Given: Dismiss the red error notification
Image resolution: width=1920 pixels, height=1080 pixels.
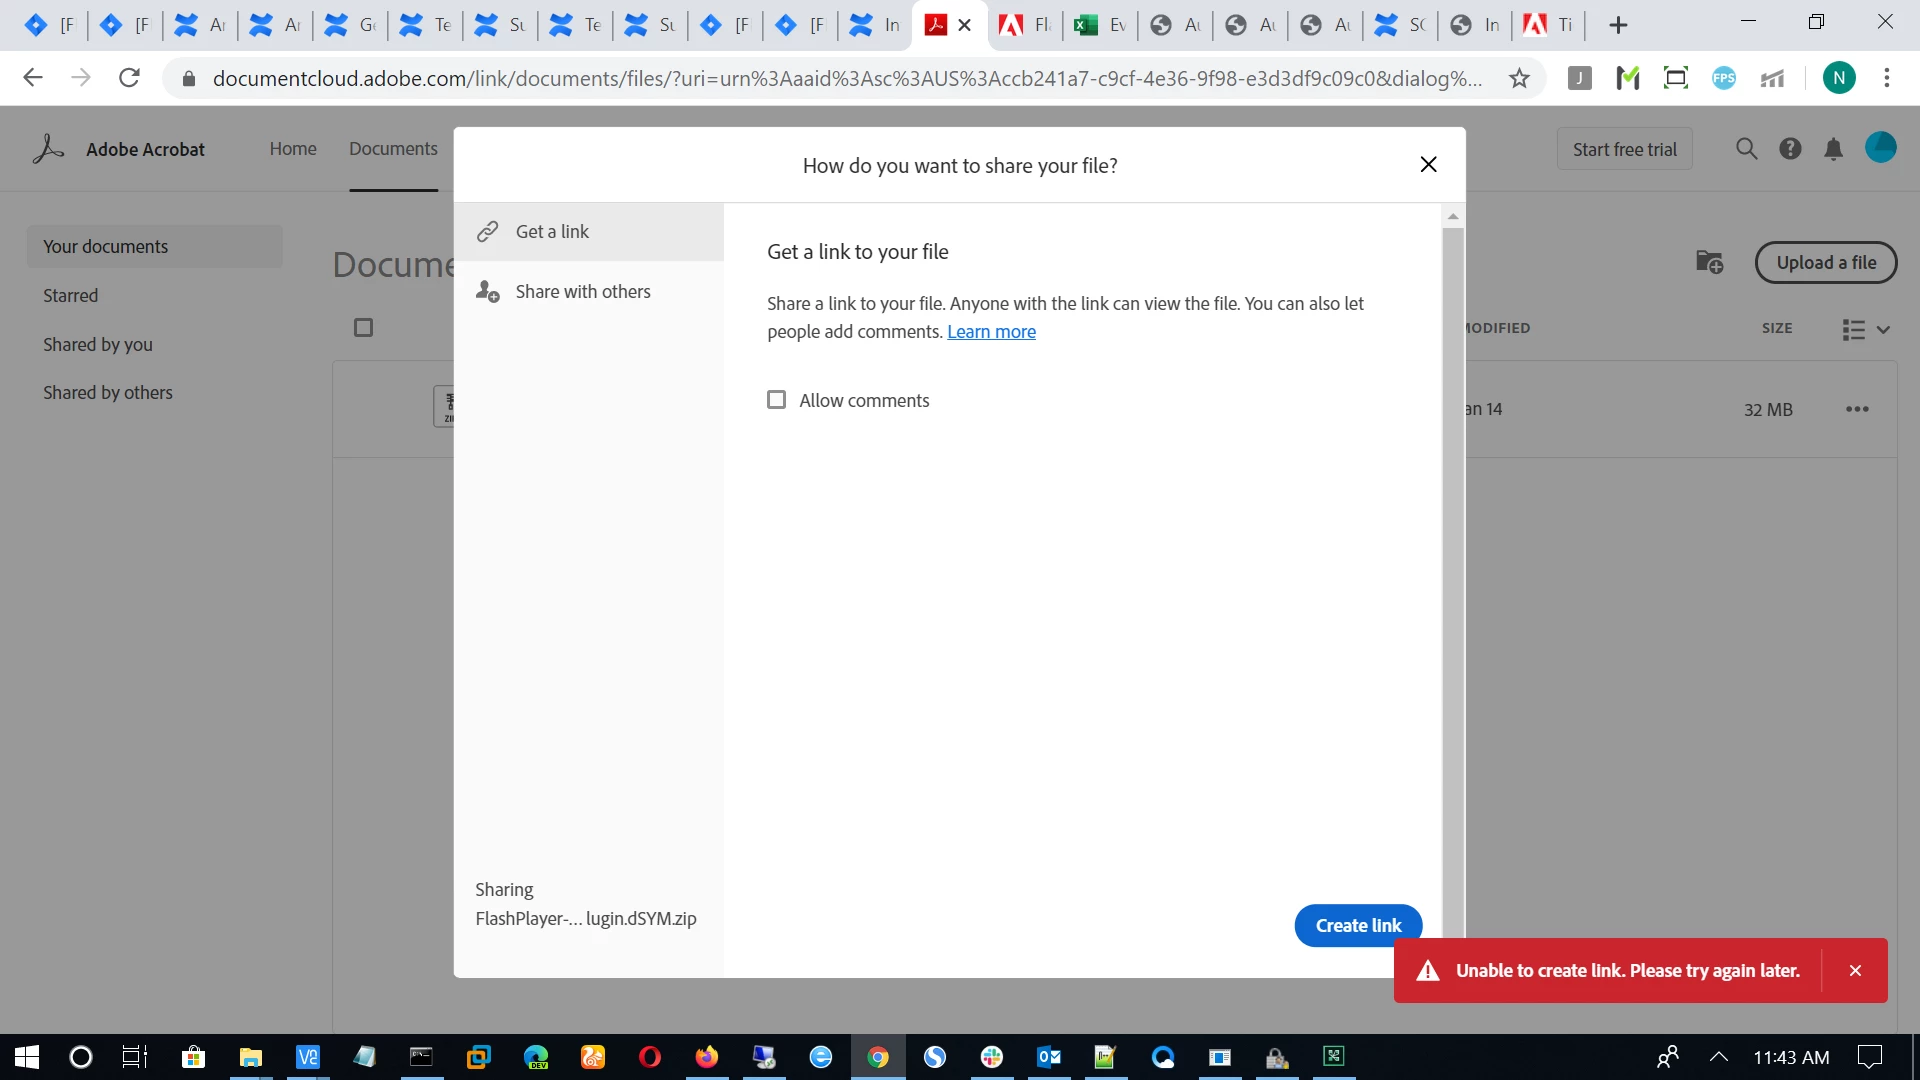Looking at the screenshot, I should click(x=1855, y=970).
